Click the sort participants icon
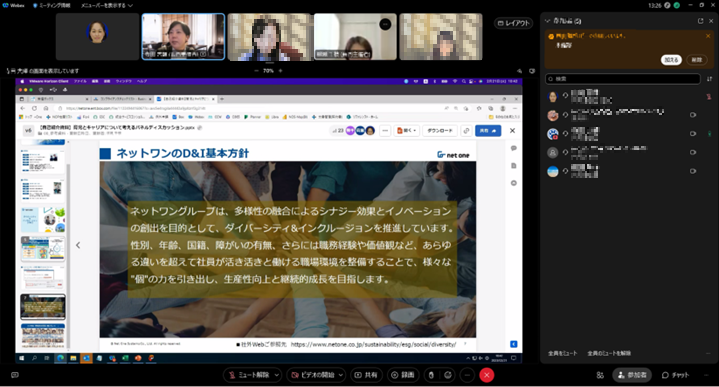Viewport: 719px width, 387px height. point(709,79)
